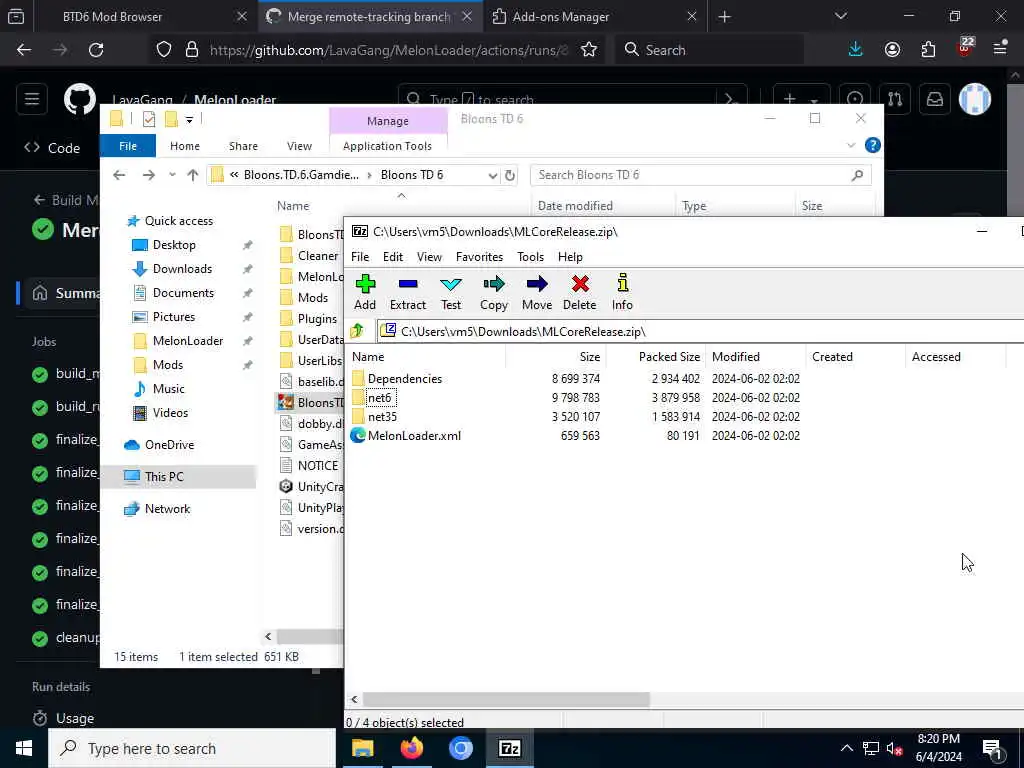
Task: Open Explorer File tab
Action: pyautogui.click(x=128, y=146)
